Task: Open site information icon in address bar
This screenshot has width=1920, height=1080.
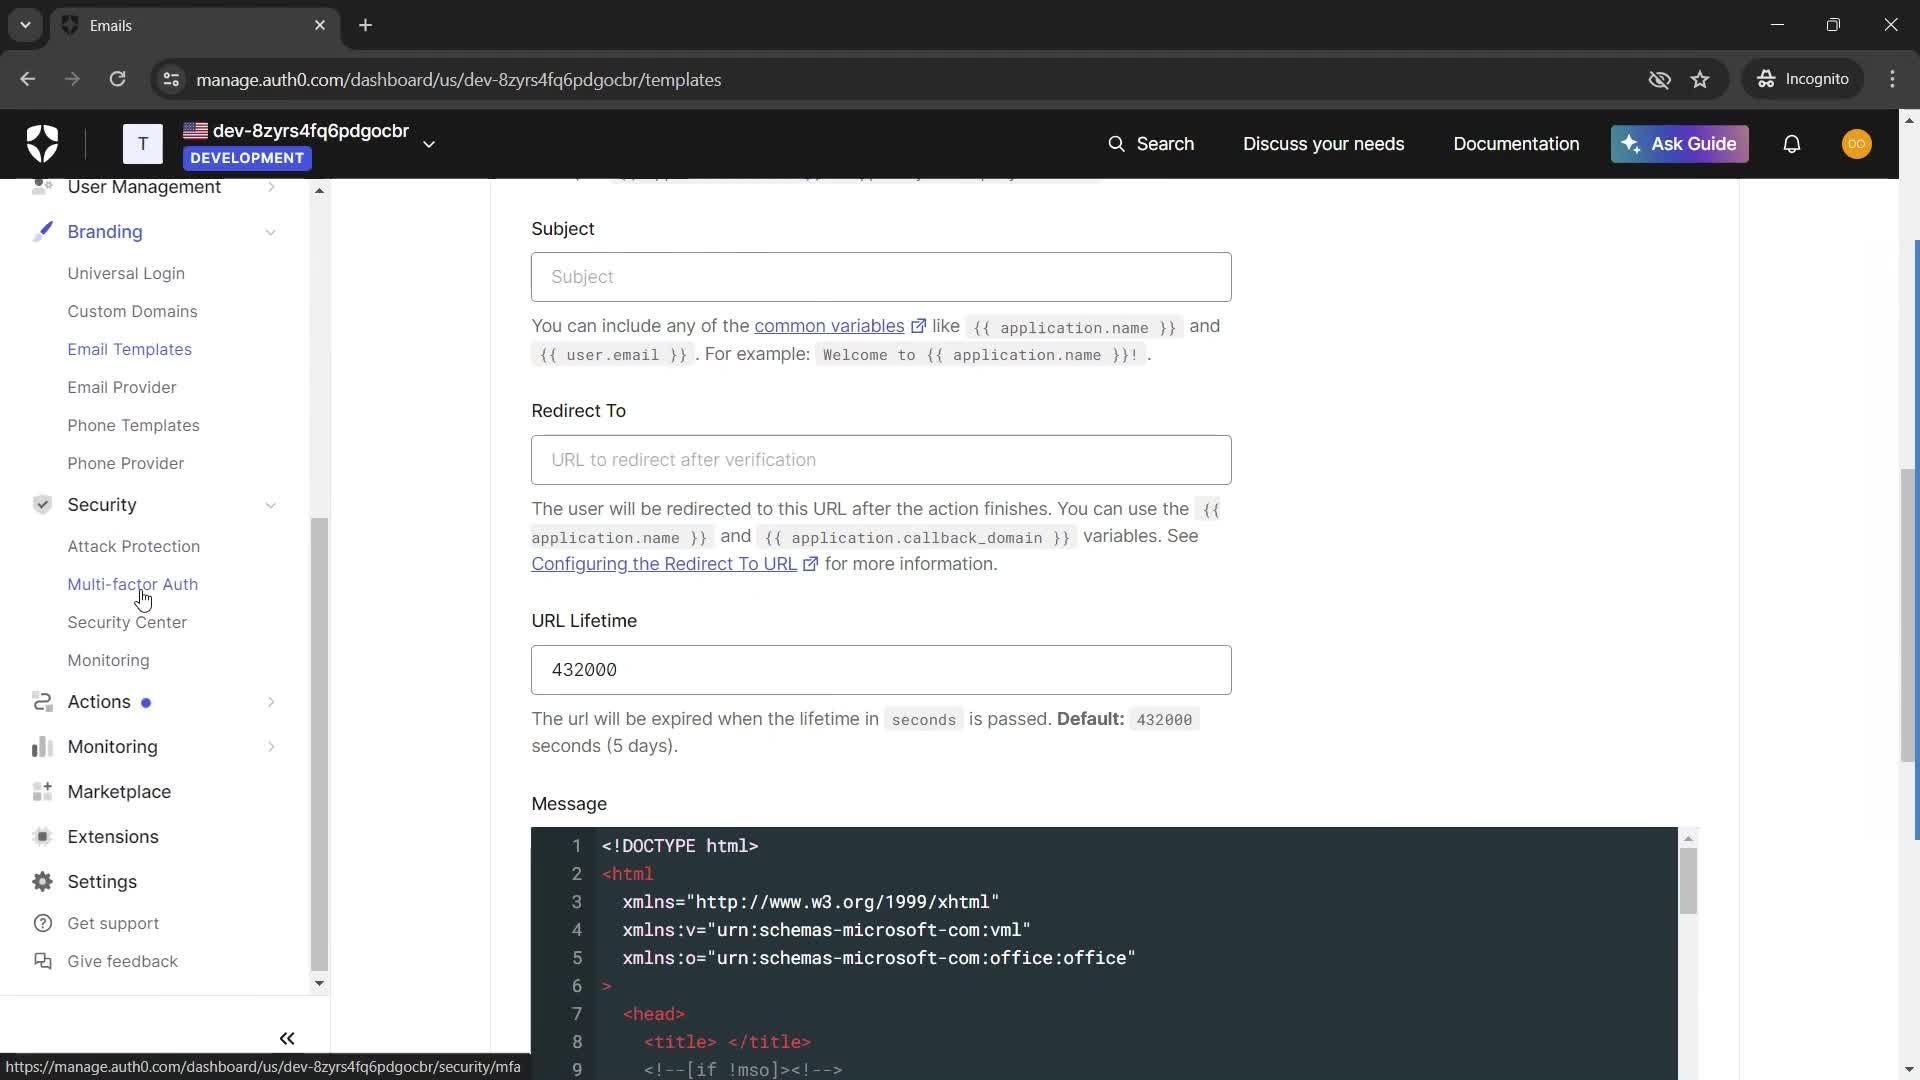Action: (x=171, y=79)
